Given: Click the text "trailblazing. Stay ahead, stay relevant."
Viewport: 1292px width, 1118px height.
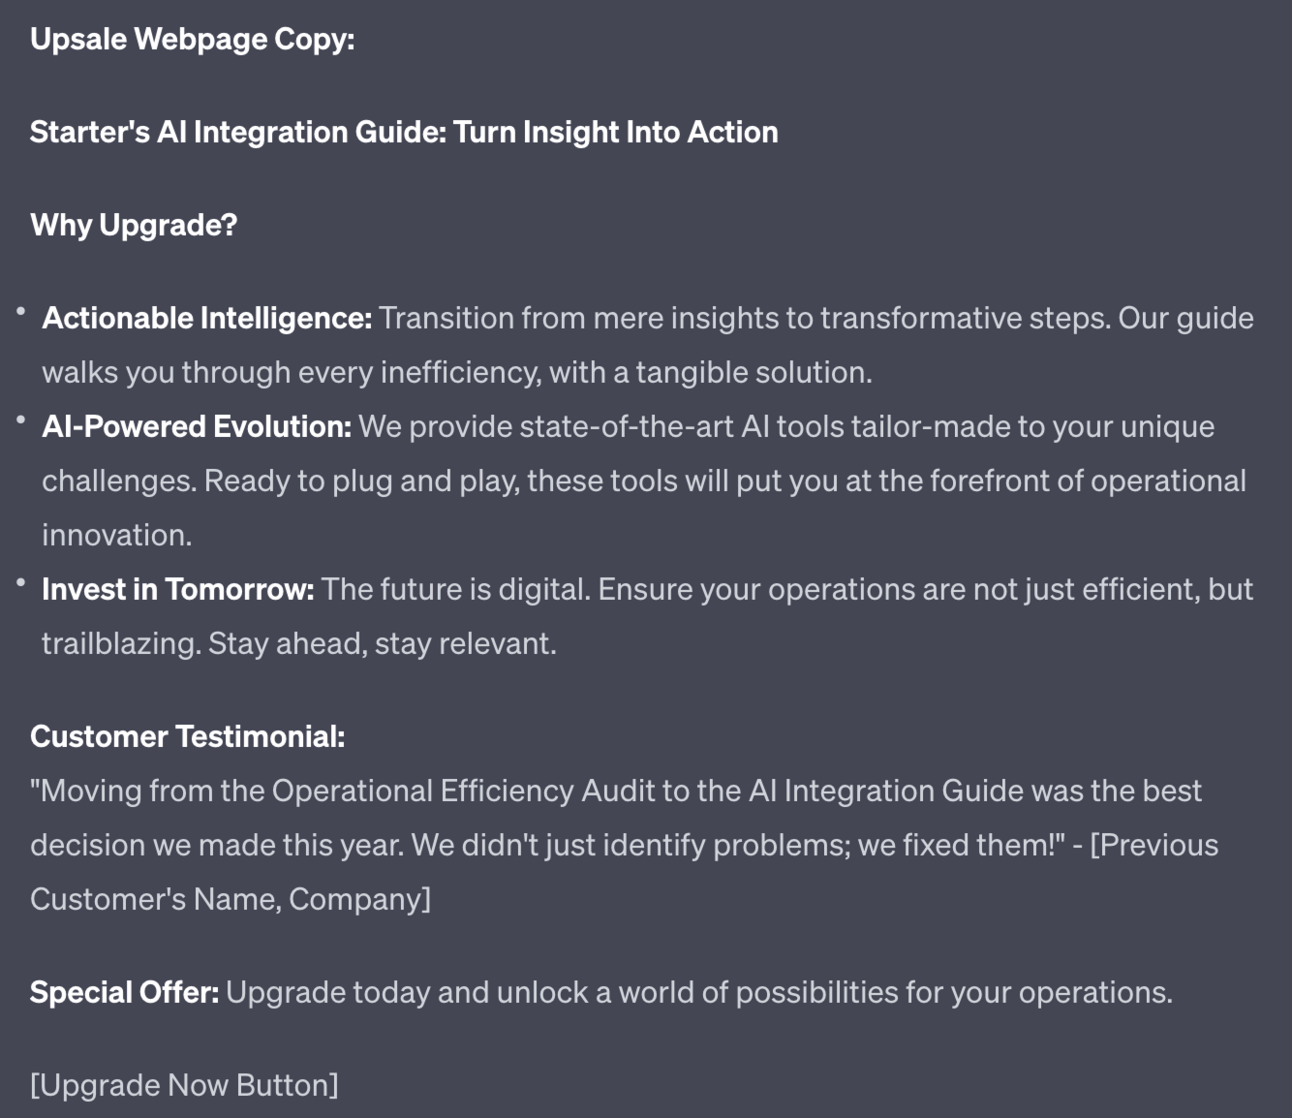Looking at the screenshot, I should point(299,643).
